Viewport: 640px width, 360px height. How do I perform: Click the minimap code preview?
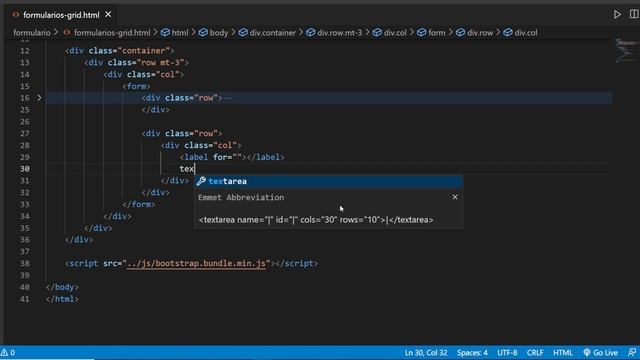[x=626, y=50]
